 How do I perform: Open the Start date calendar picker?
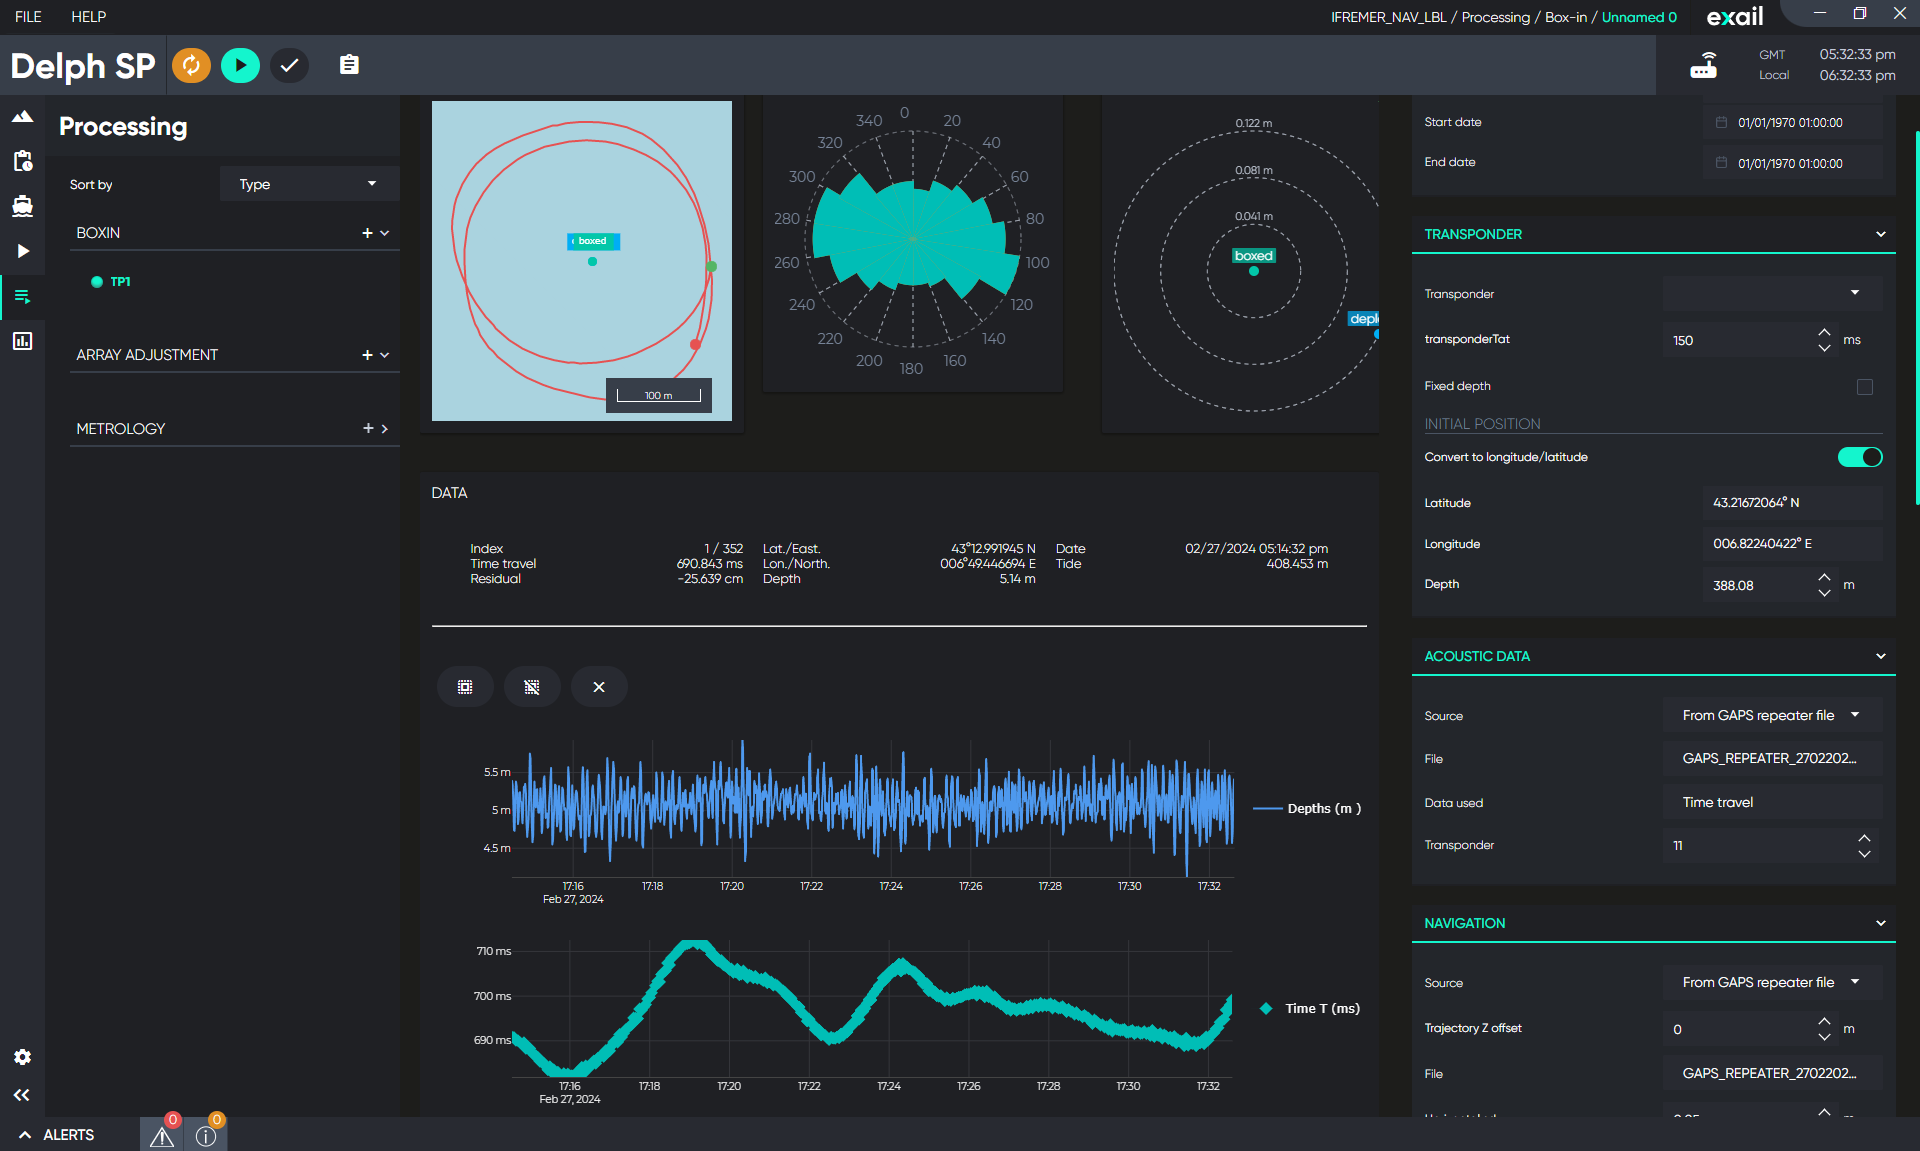pyautogui.click(x=1721, y=122)
